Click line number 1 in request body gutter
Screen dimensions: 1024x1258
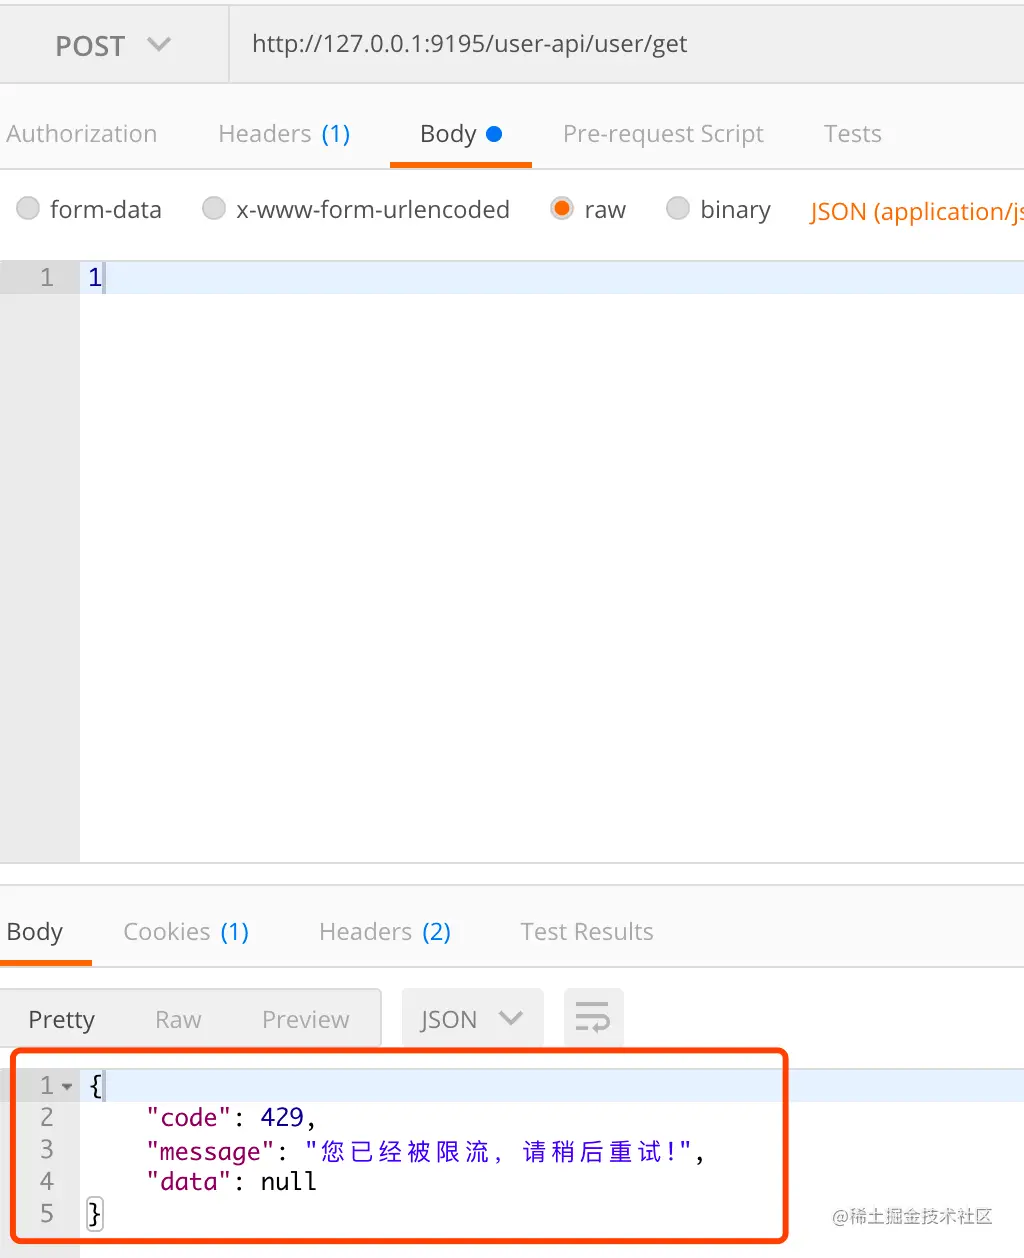tap(46, 277)
